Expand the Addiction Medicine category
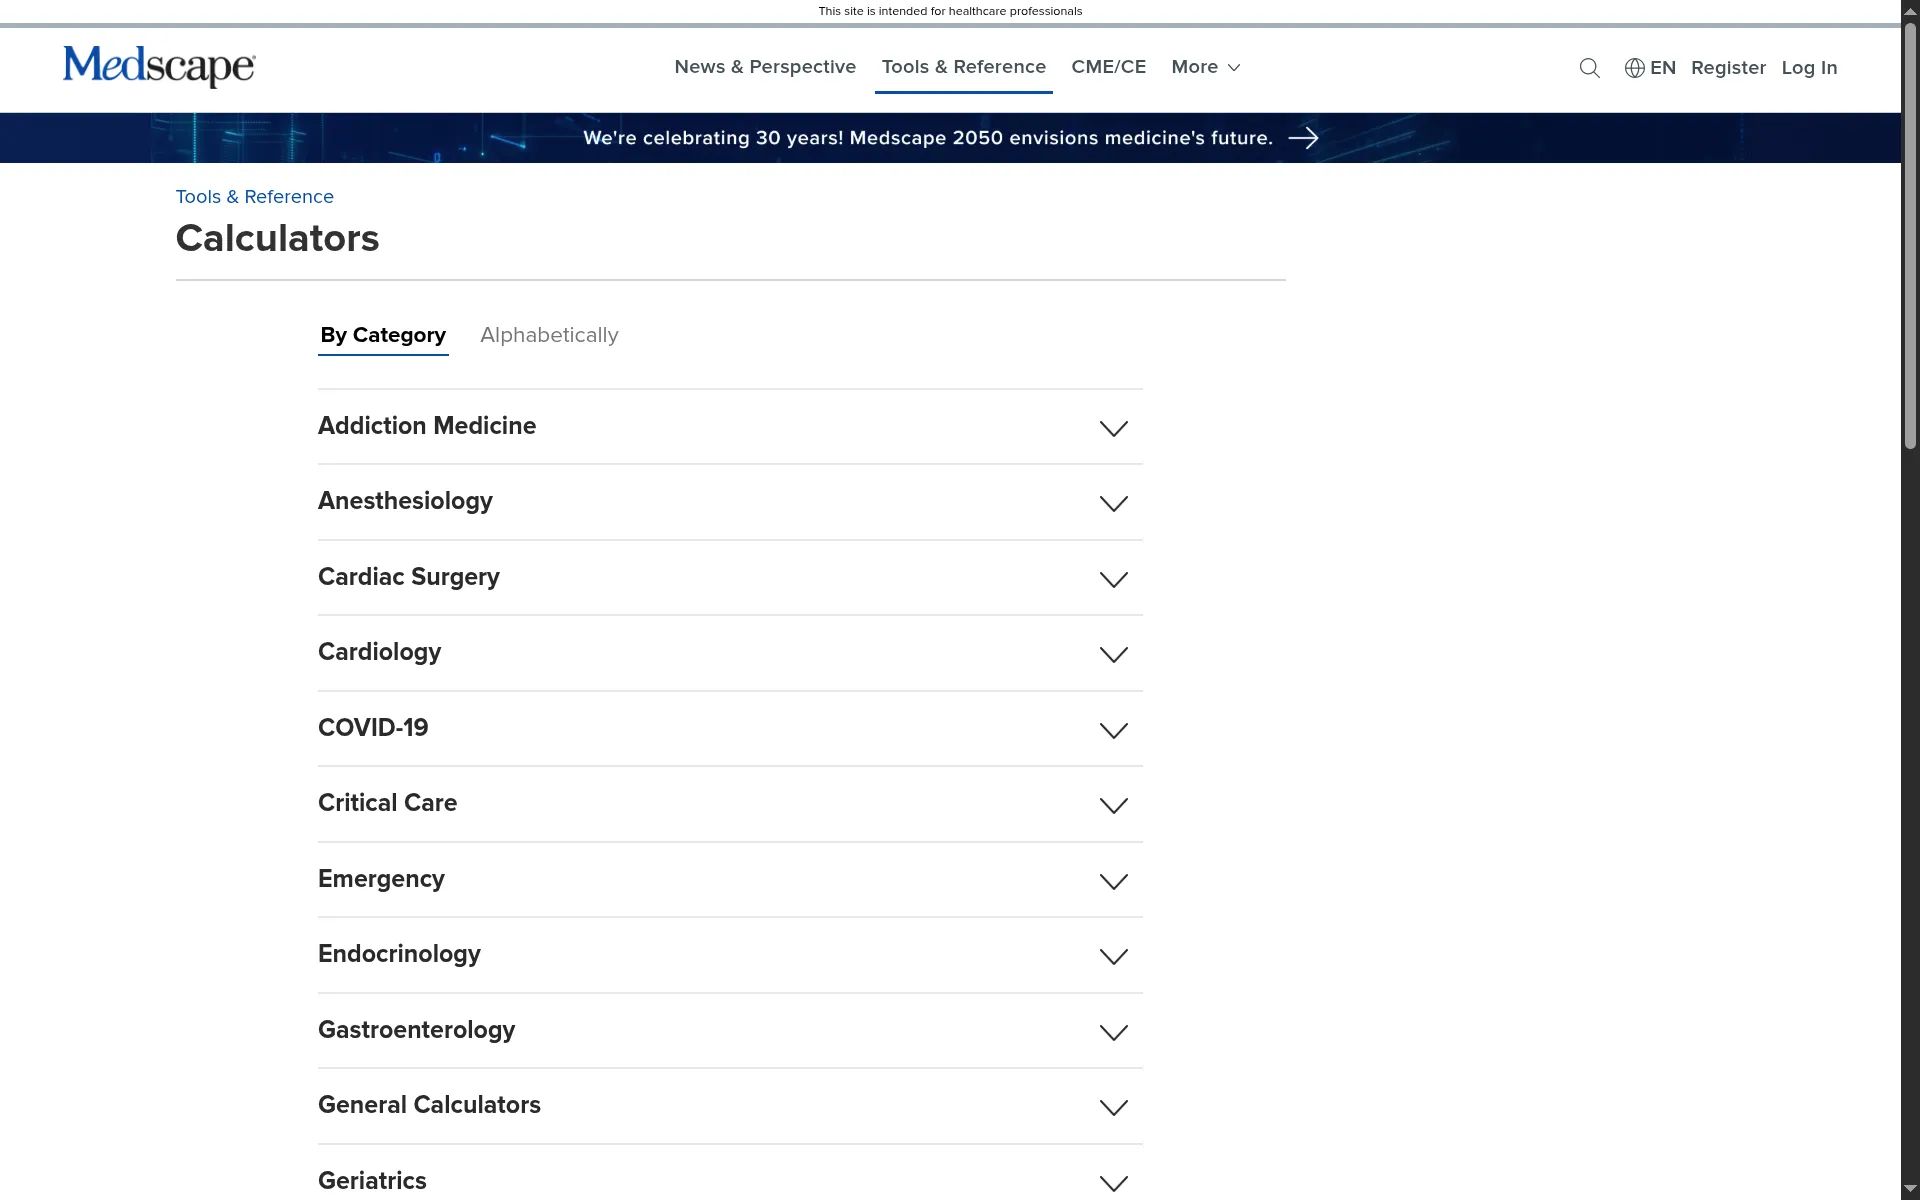 [1113, 428]
